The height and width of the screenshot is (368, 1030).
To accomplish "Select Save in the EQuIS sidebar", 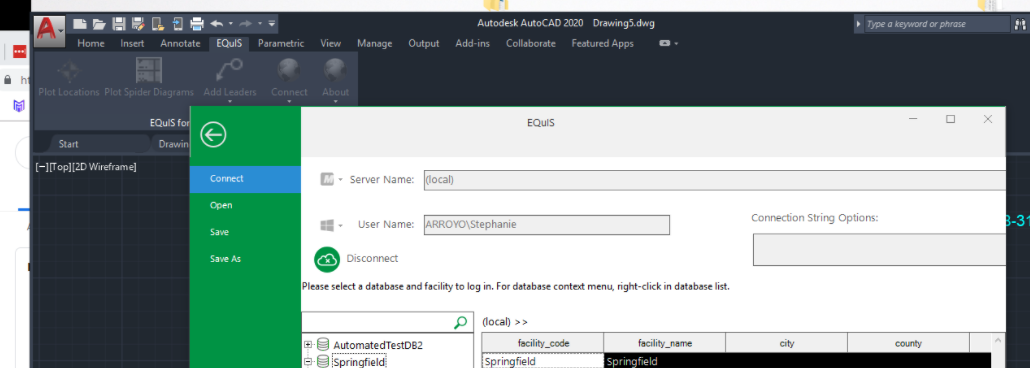I will pos(245,232).
